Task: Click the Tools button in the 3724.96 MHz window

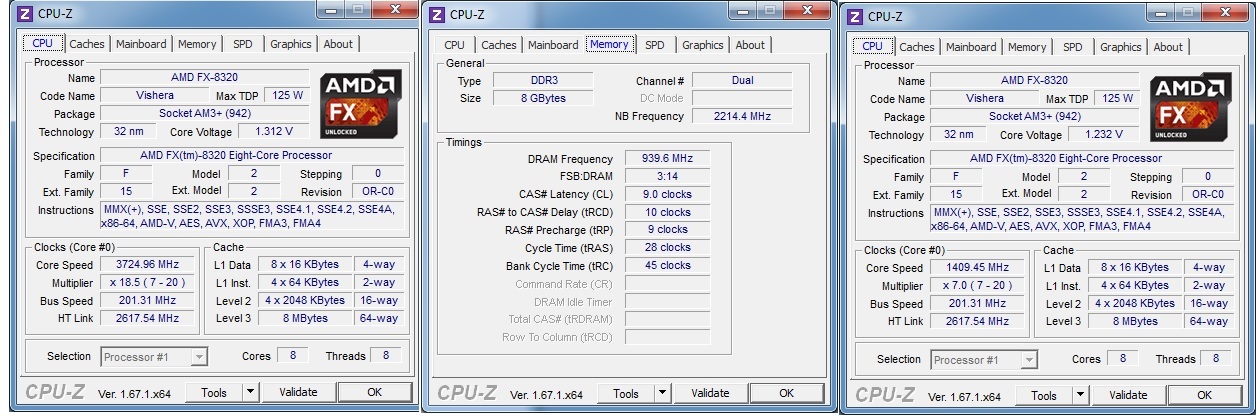Action: pos(214,393)
